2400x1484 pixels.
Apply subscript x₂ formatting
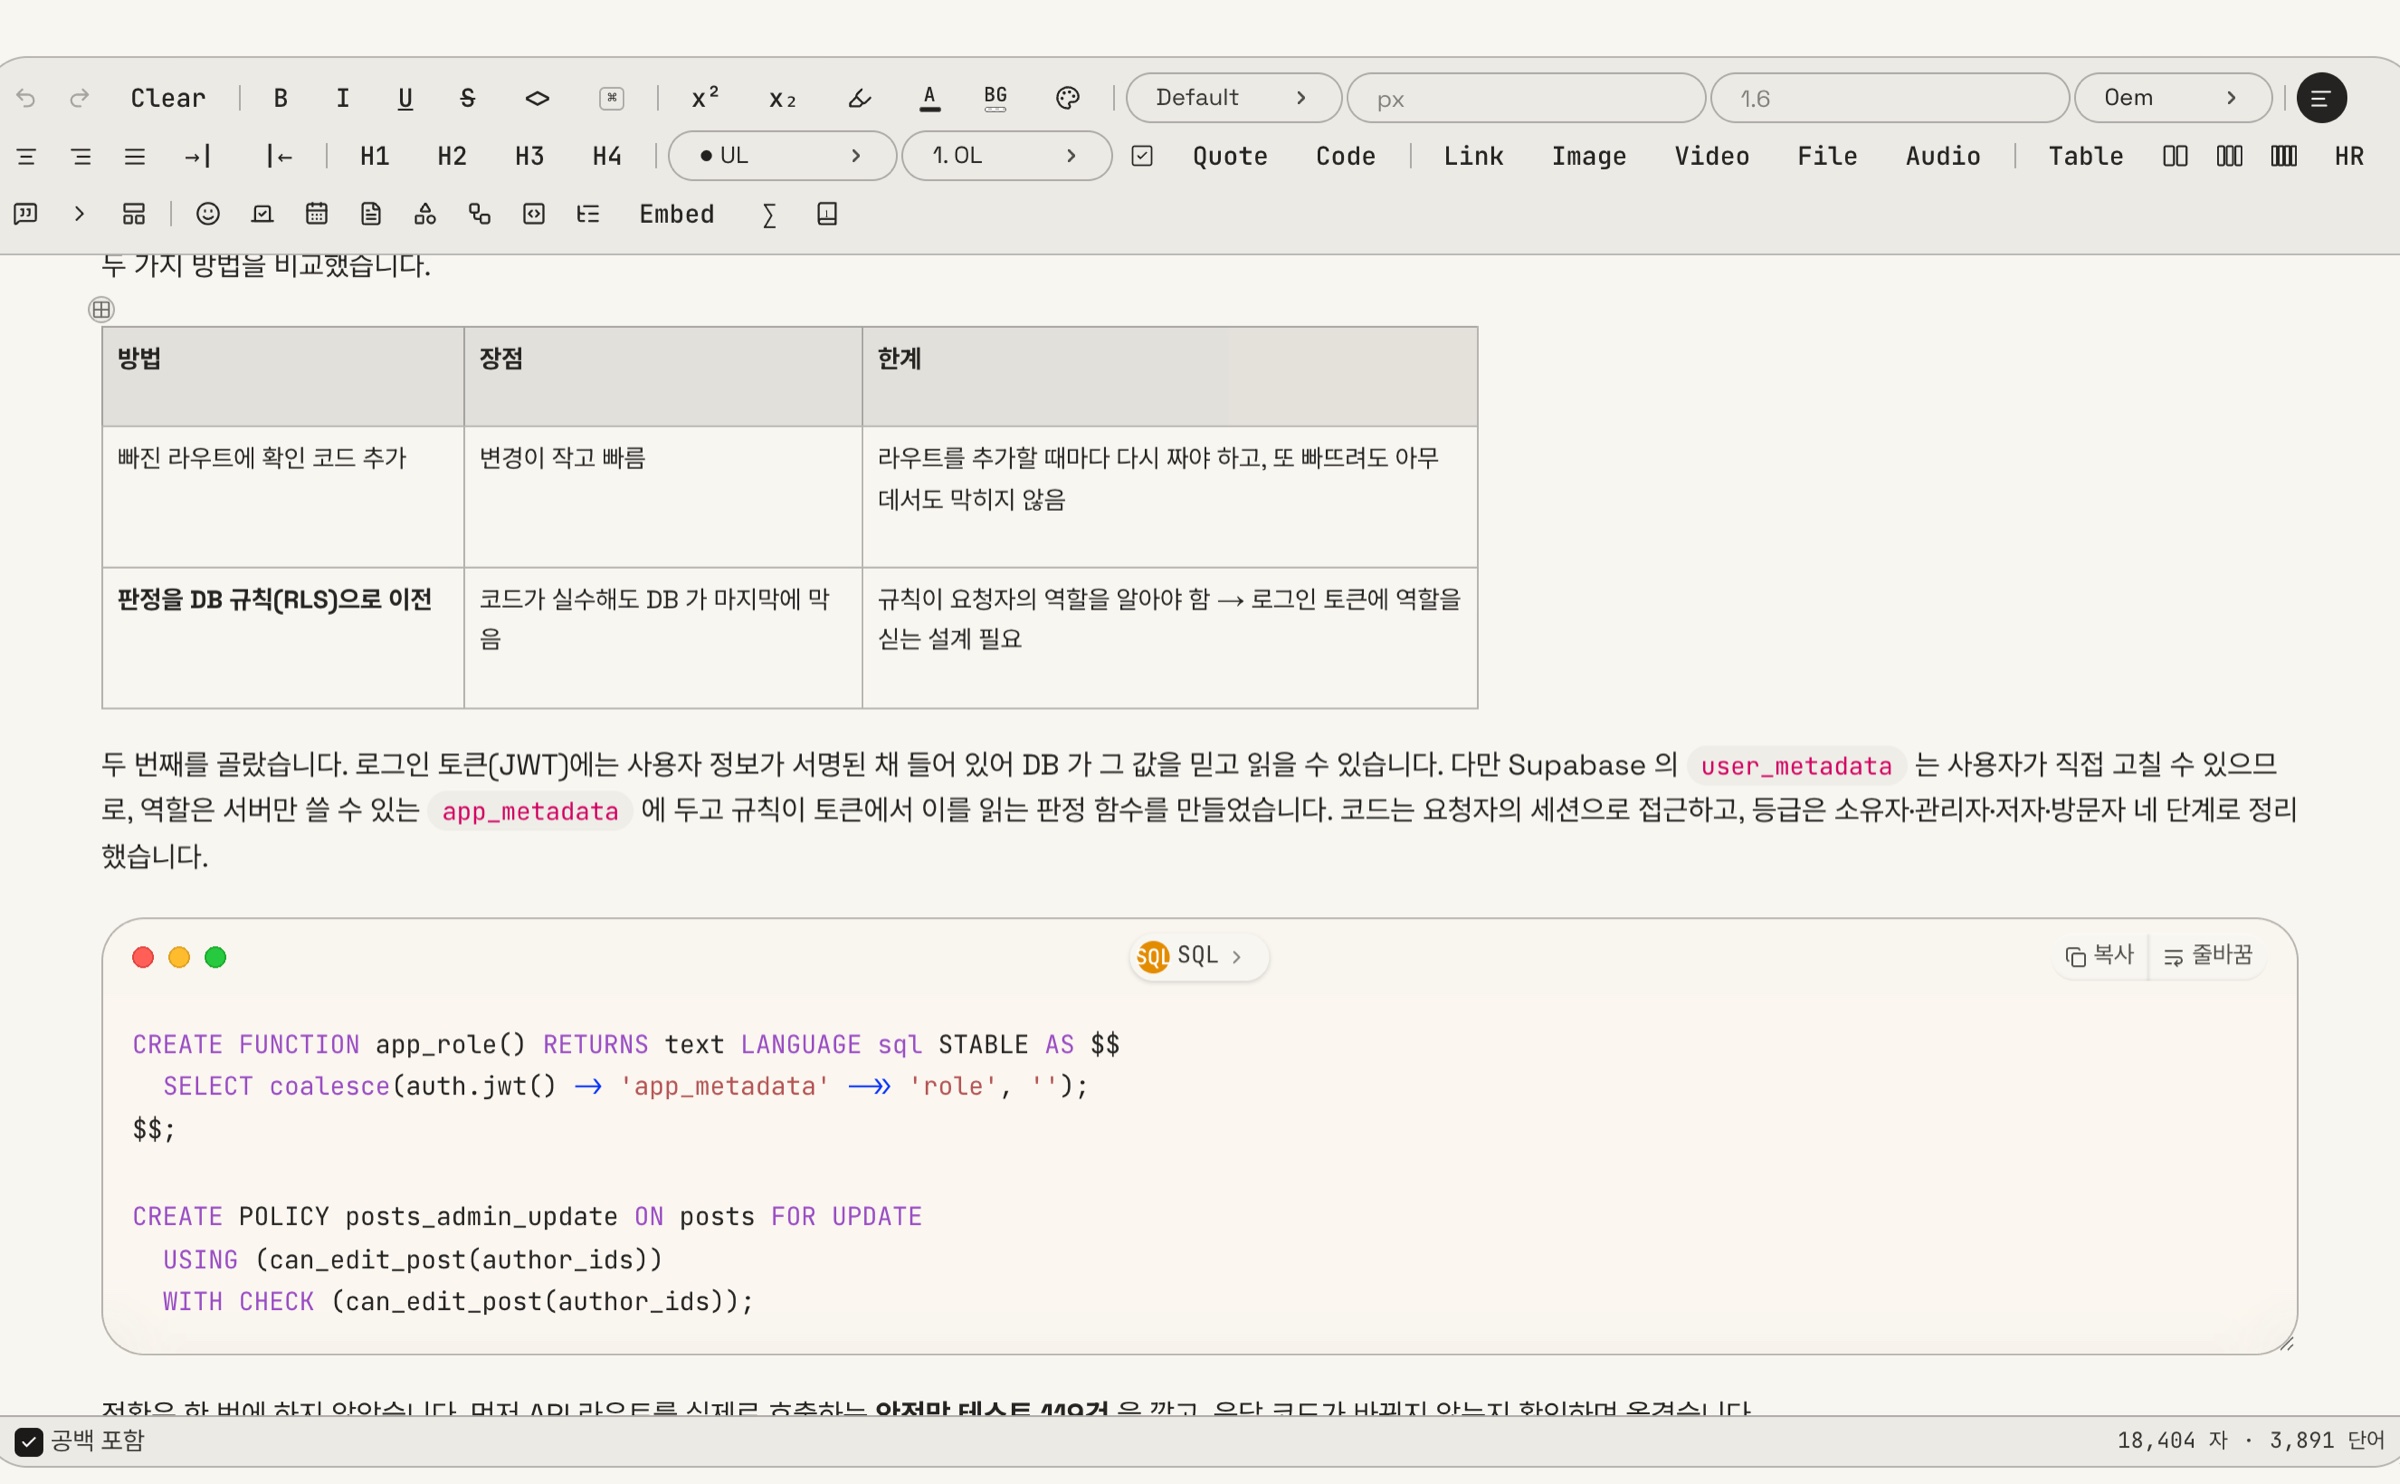click(x=782, y=98)
